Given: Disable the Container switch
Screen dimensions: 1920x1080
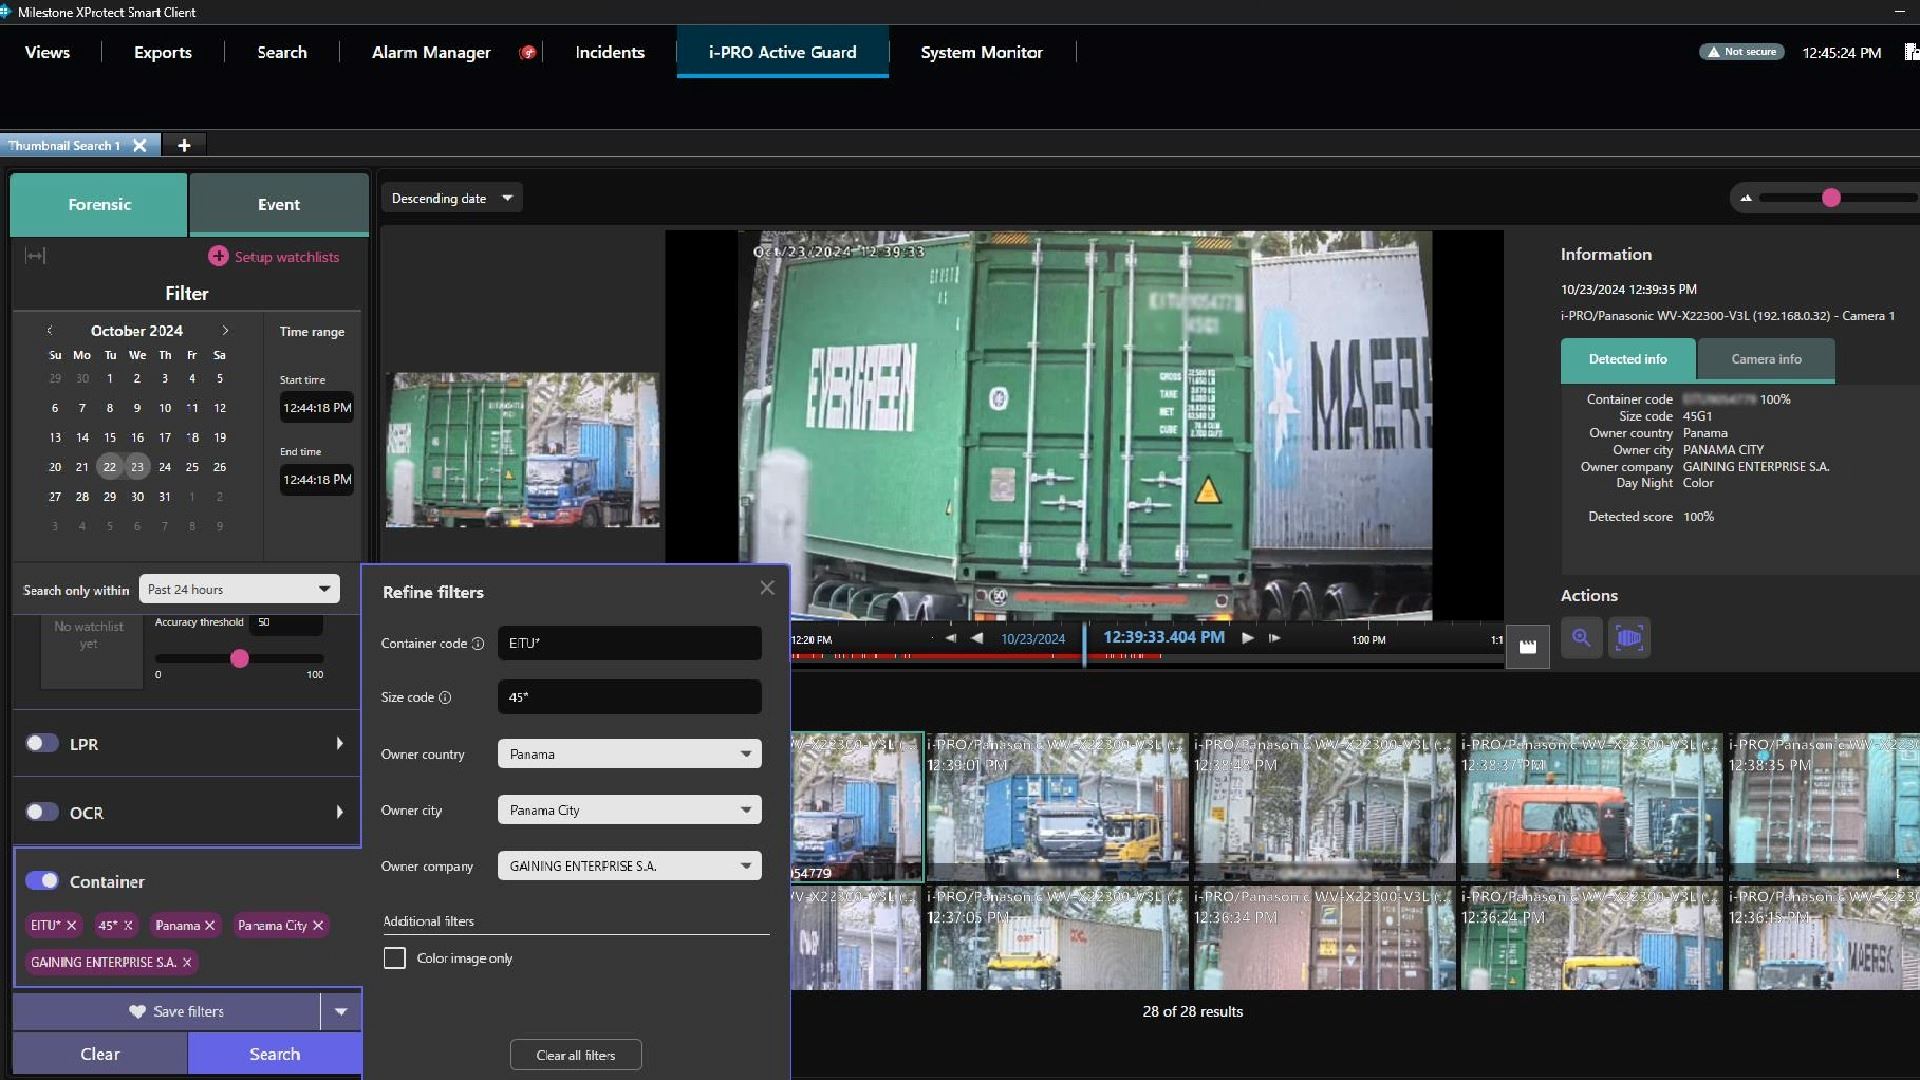Looking at the screenshot, I should tap(42, 881).
